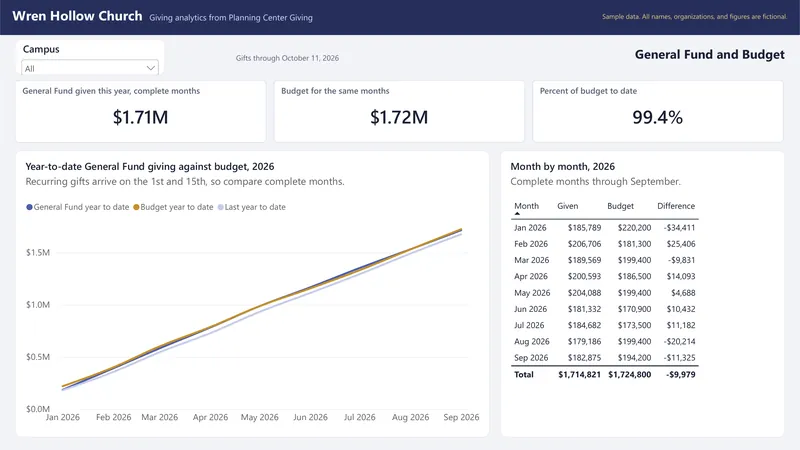The height and width of the screenshot is (450, 800).
Task: Click the $1.5M y-axis label
Action: pyautogui.click(x=38, y=253)
